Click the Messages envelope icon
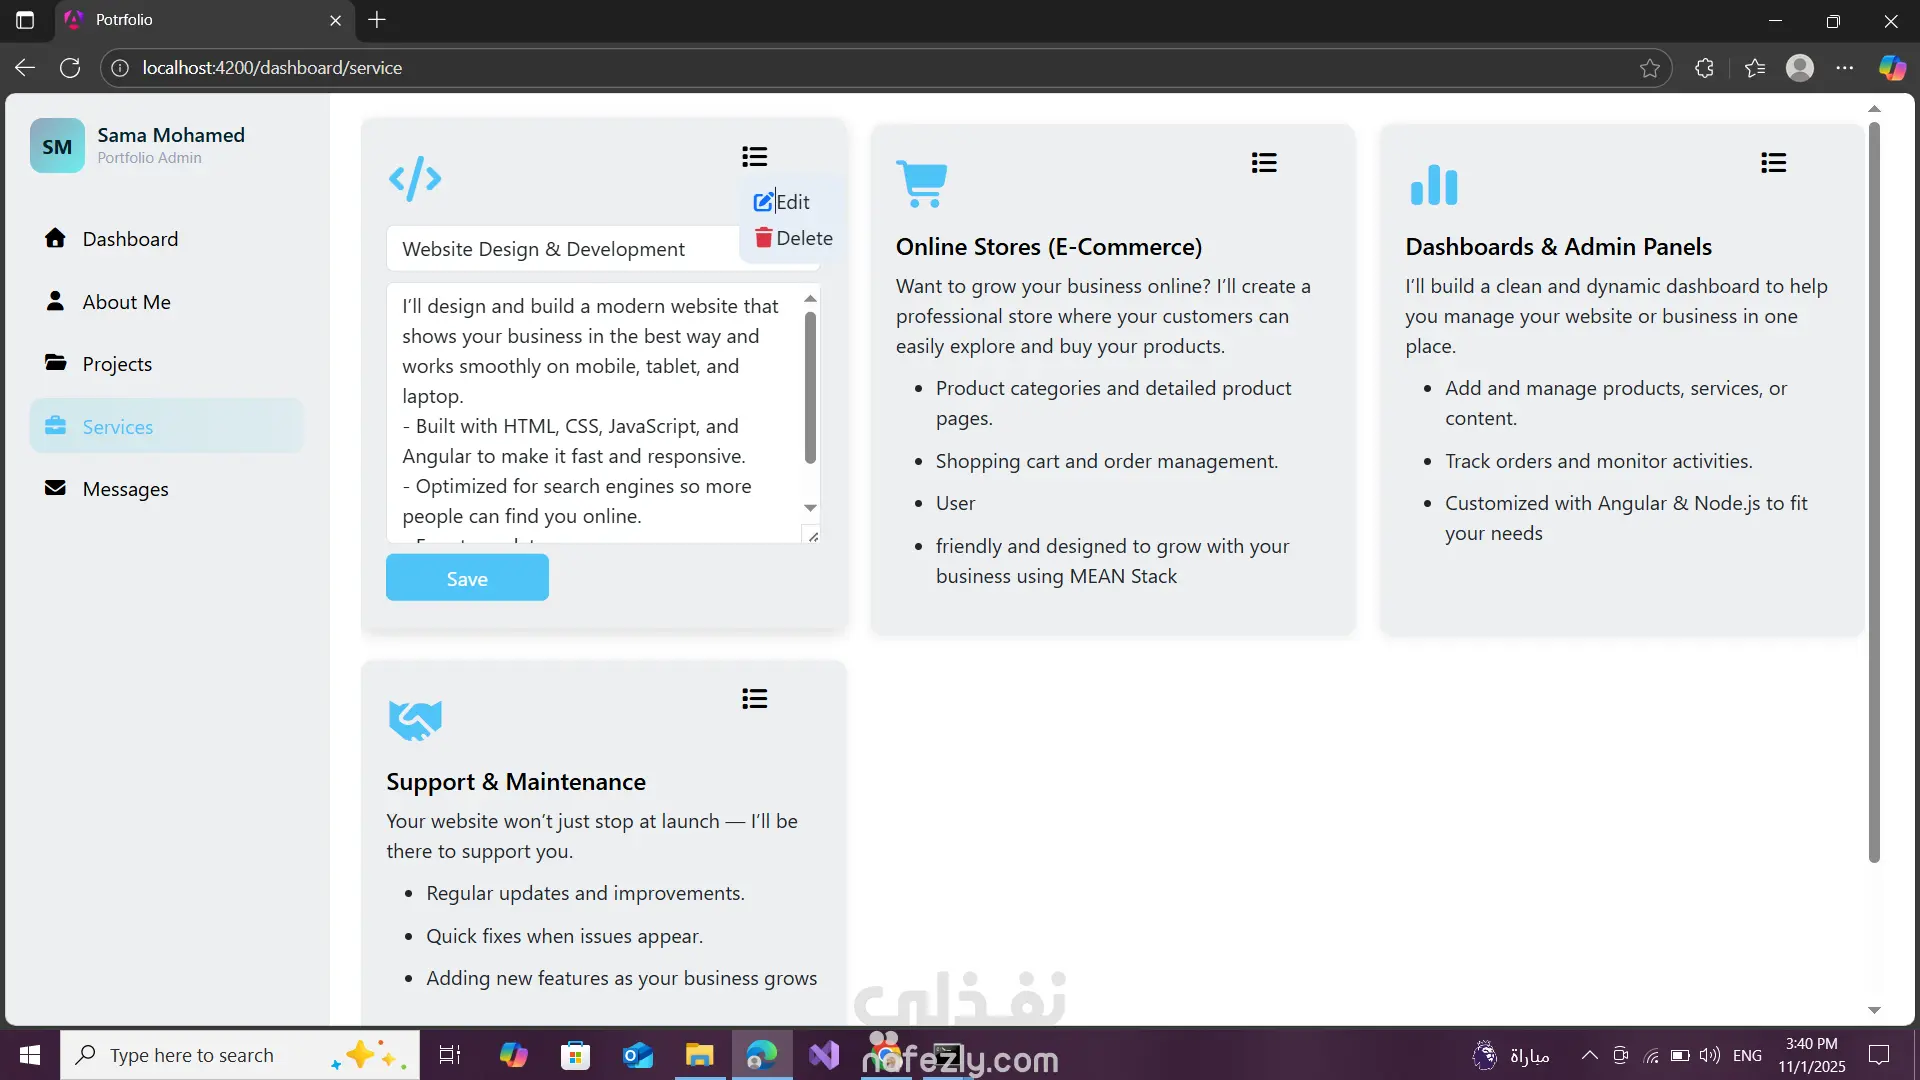1920x1080 pixels. tap(55, 488)
